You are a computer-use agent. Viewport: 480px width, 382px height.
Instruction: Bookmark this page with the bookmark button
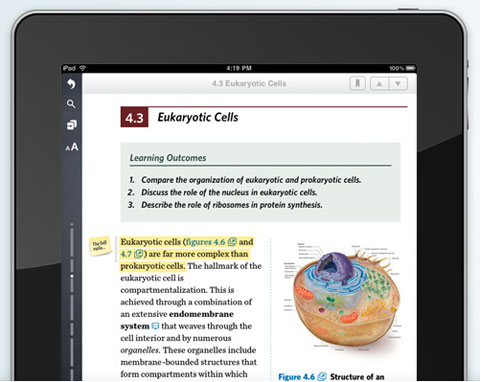point(357,83)
